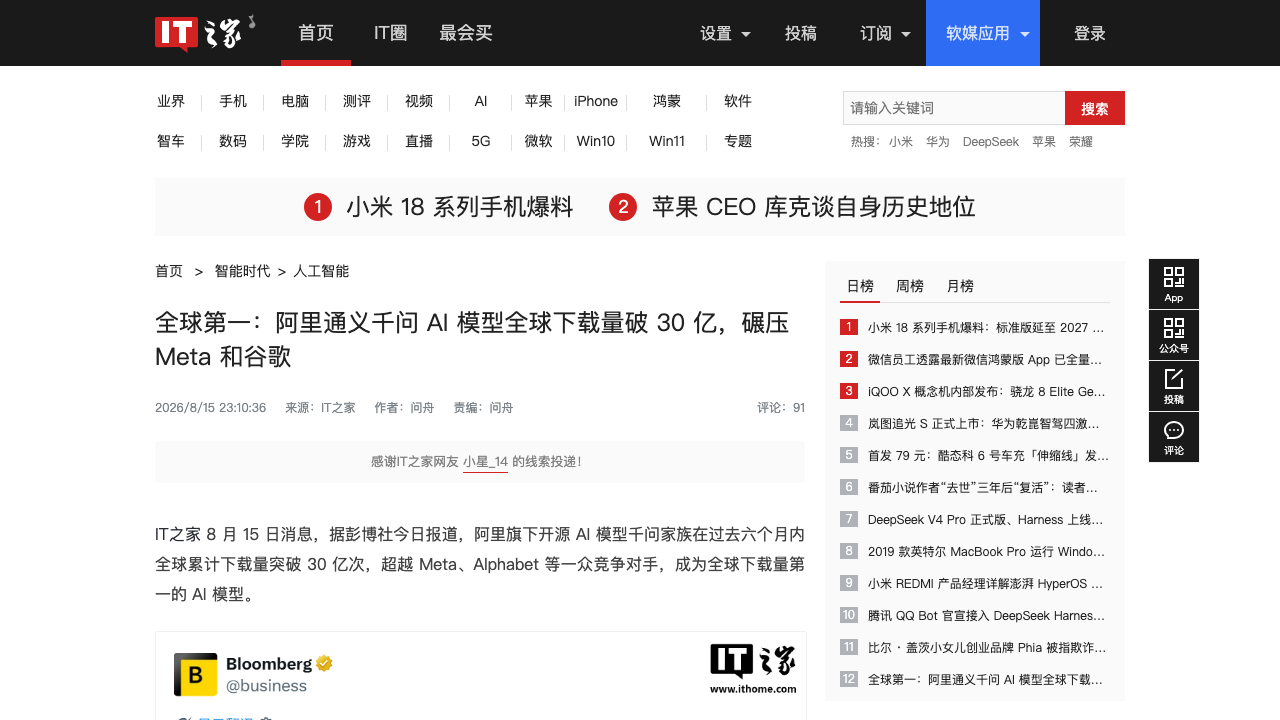Open the 软件 category

738,101
